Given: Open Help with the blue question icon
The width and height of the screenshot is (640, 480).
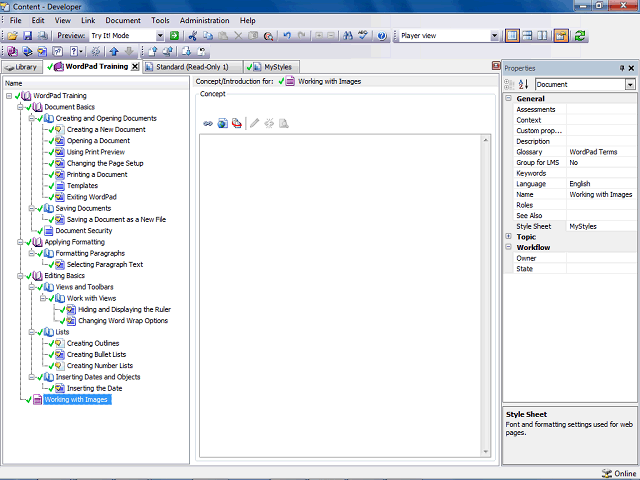Looking at the screenshot, I should pyautogui.click(x=382, y=36).
